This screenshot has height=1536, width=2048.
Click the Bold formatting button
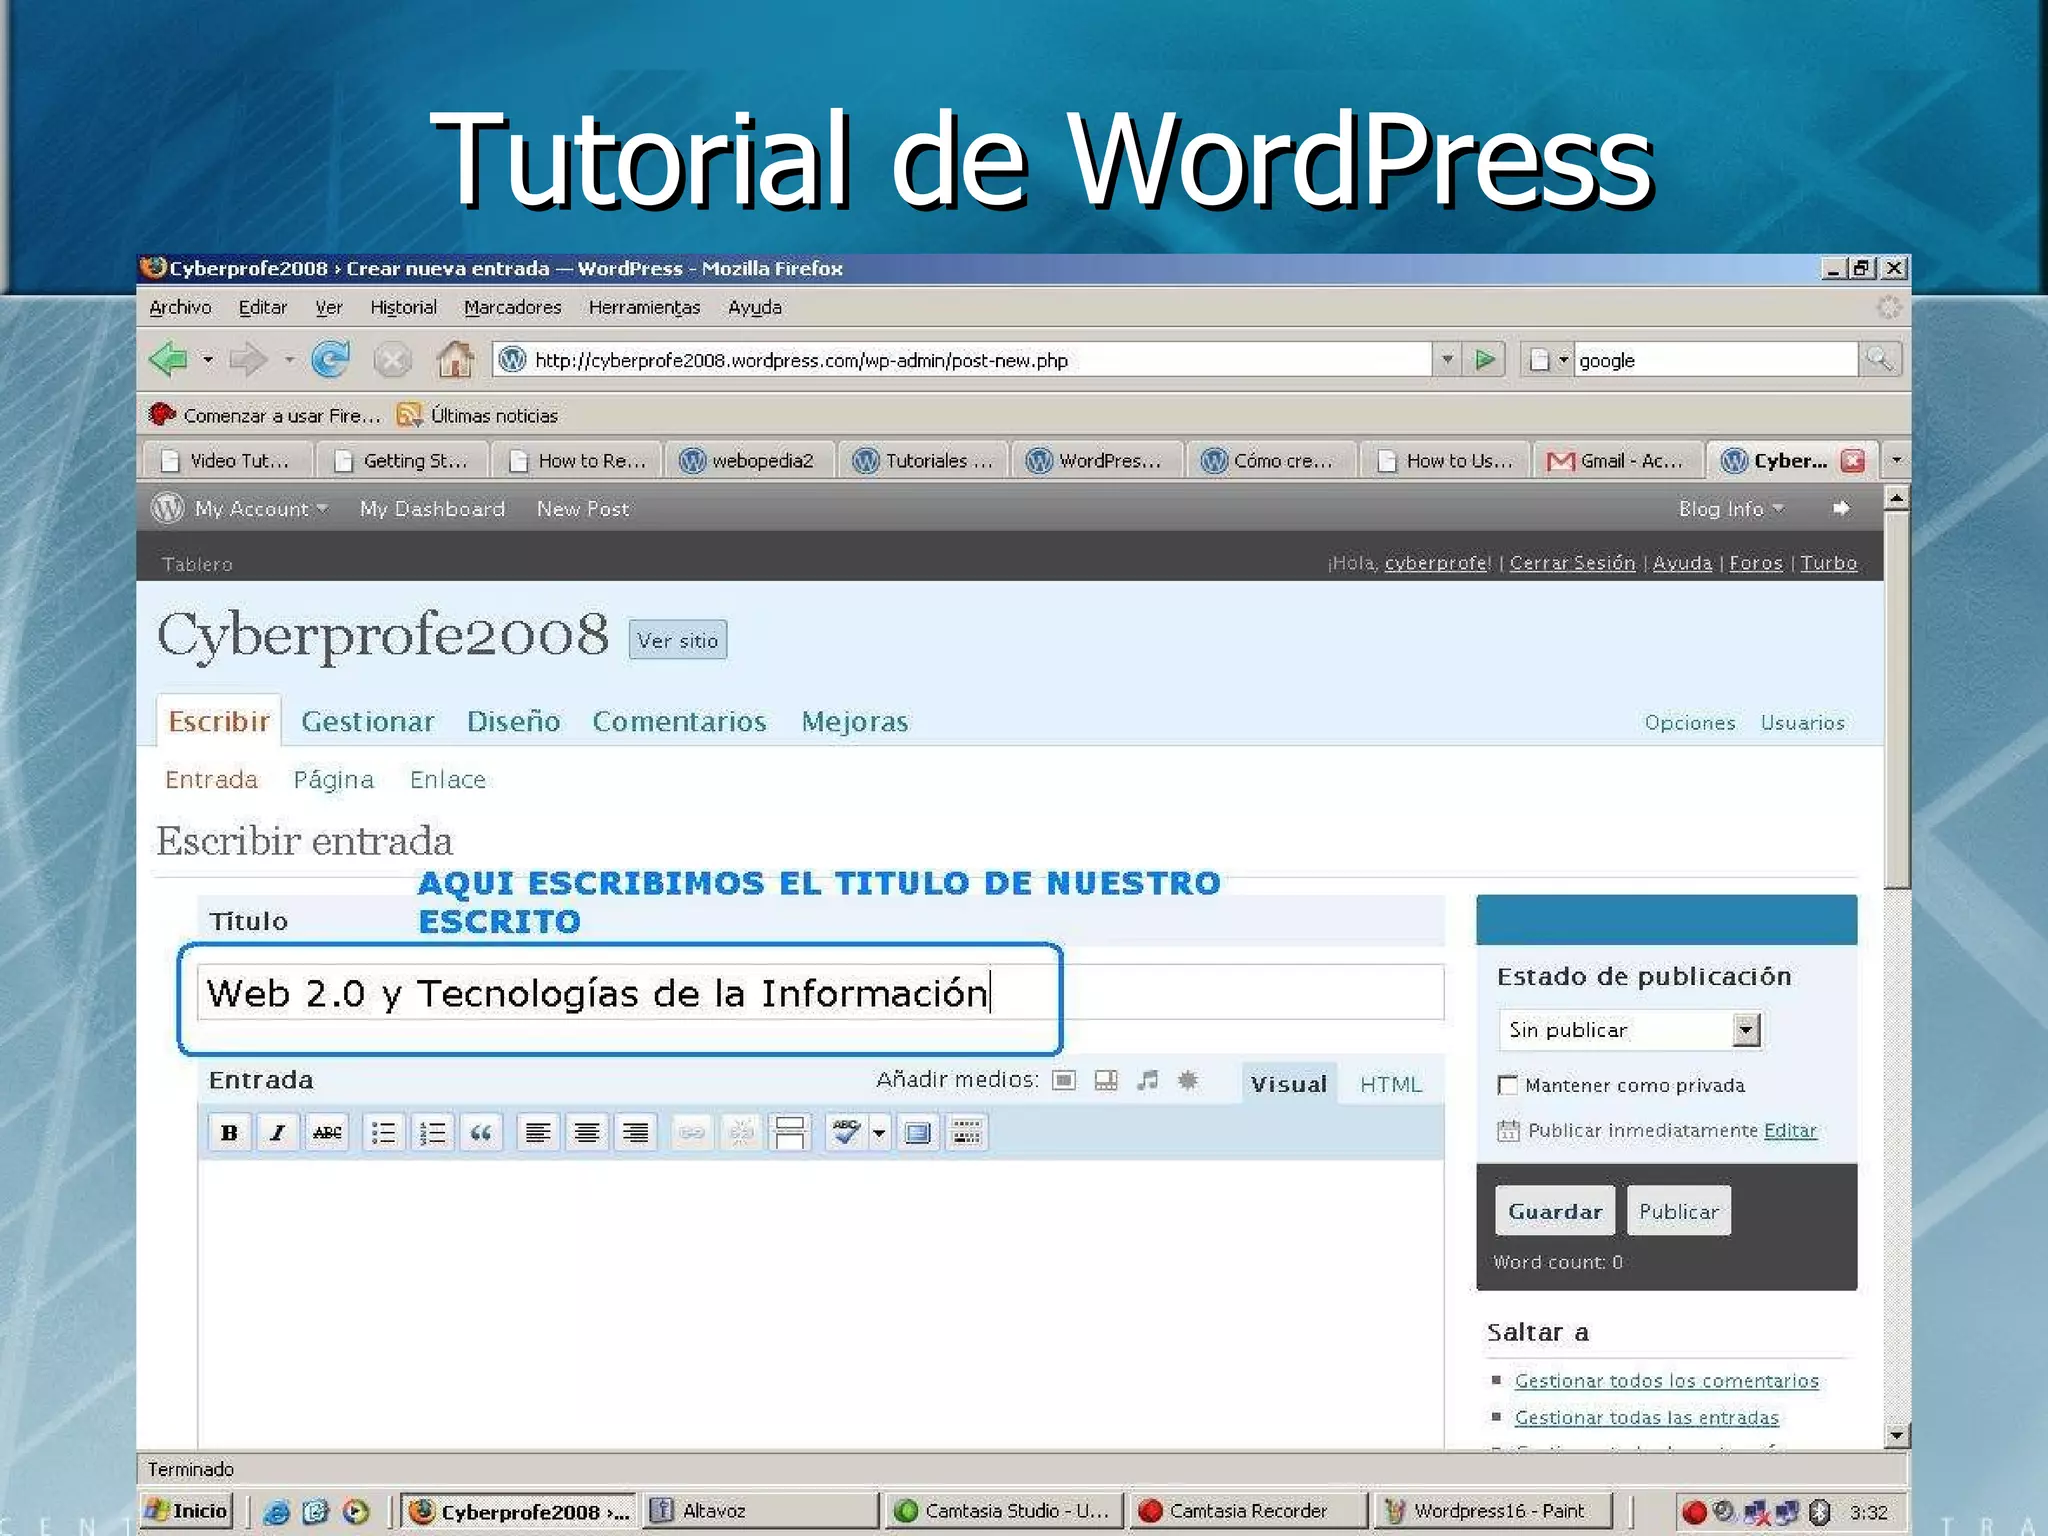(x=229, y=1132)
